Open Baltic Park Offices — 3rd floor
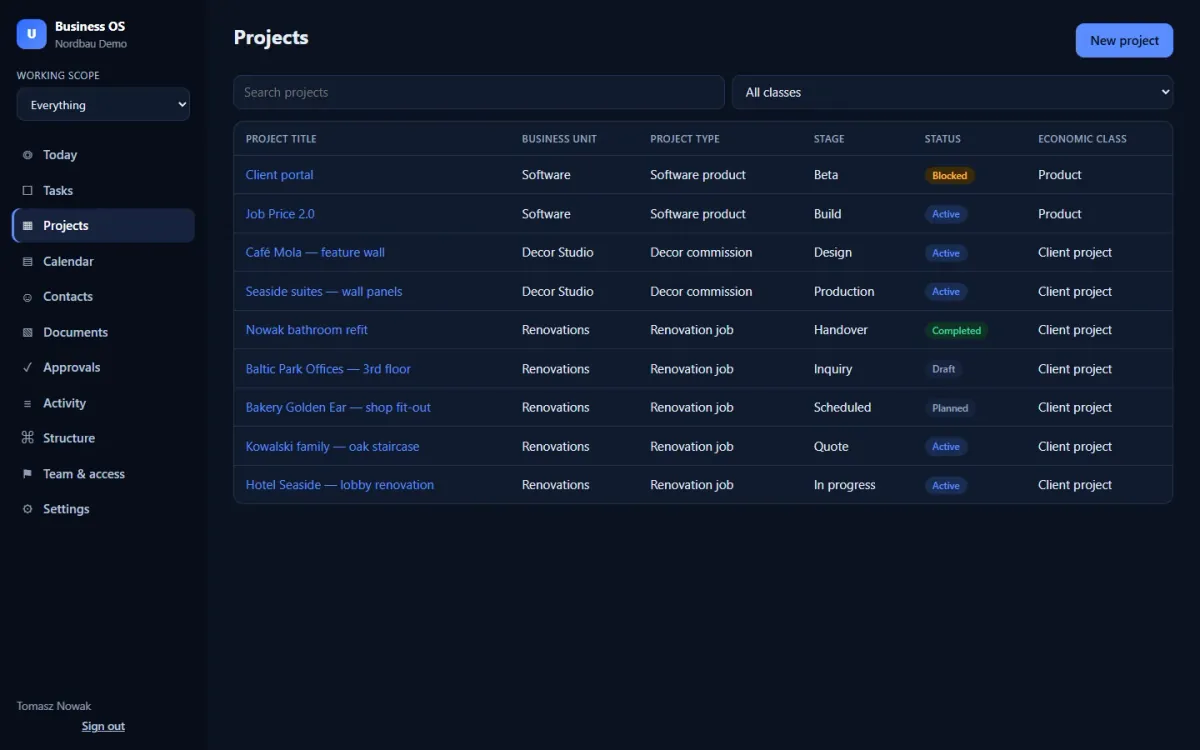 pos(328,369)
